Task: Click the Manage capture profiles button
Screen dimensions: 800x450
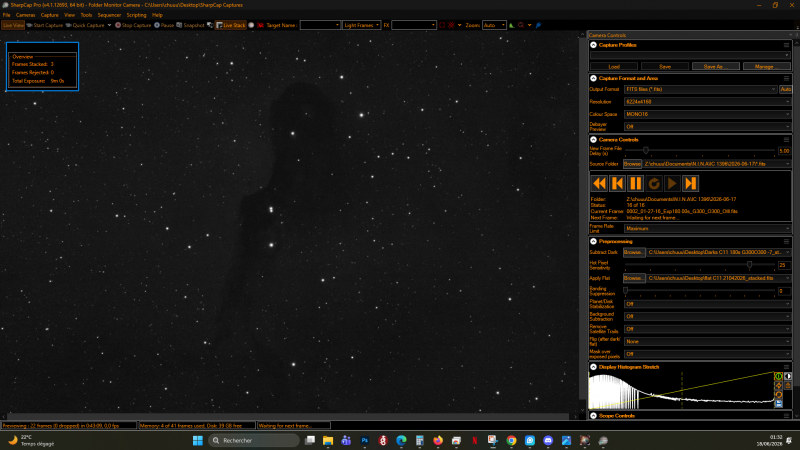Action: (x=767, y=66)
